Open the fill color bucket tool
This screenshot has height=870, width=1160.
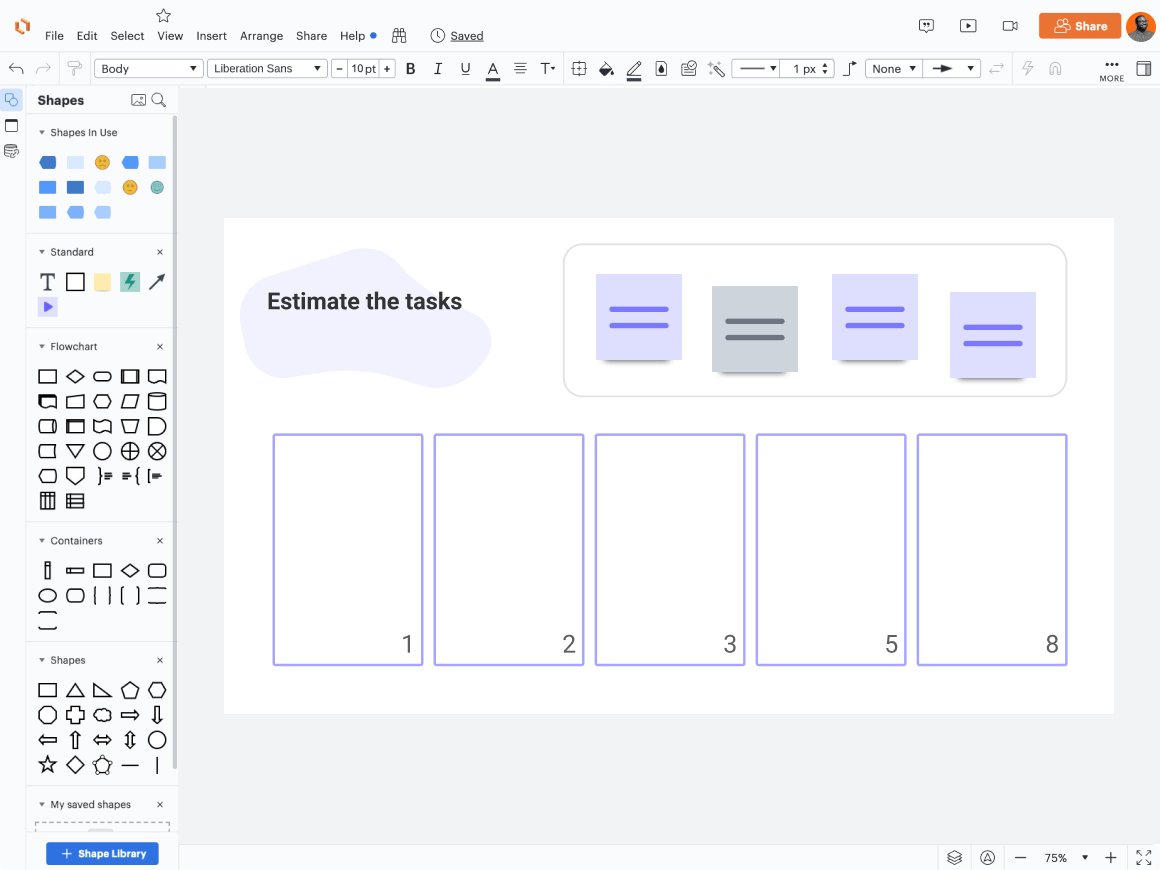tap(606, 69)
